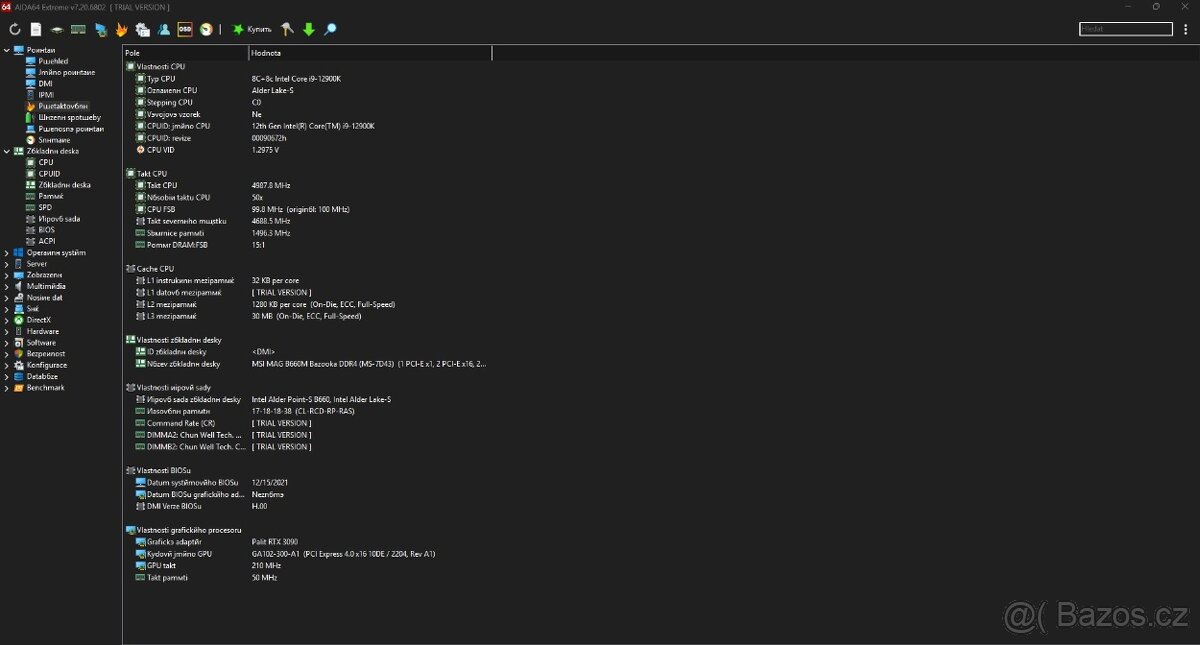Click the AIDA64 logo in title bar
The image size is (1200, 645).
(6, 7)
